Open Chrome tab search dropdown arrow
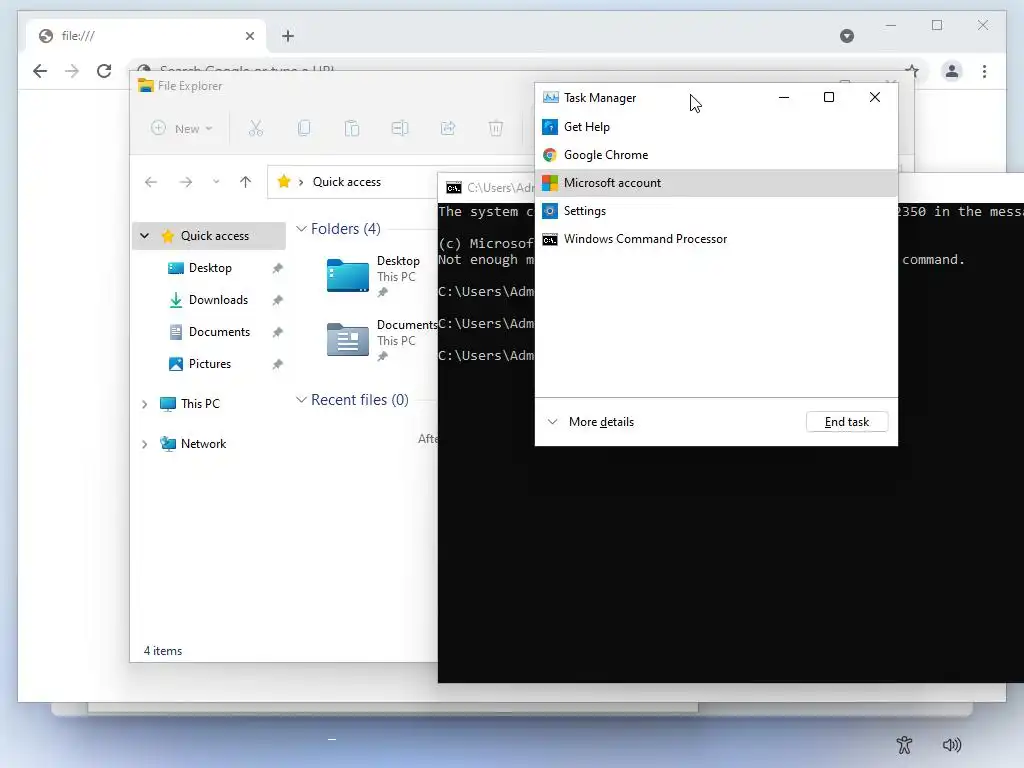Image resolution: width=1024 pixels, height=768 pixels. tap(846, 36)
